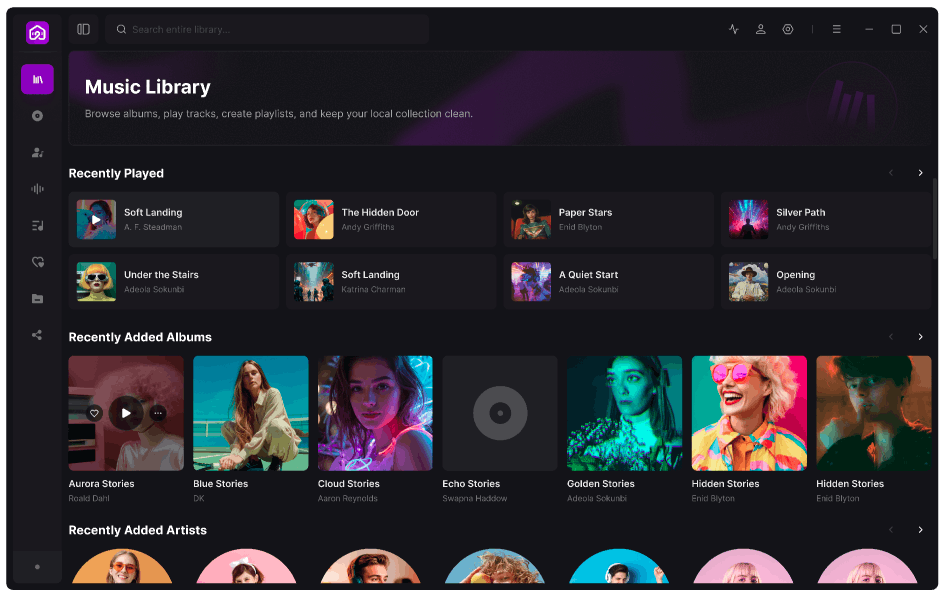The width and height of the screenshot is (950, 611).
Task: Go to next page of Recently Added Artists
Action: click(x=920, y=530)
